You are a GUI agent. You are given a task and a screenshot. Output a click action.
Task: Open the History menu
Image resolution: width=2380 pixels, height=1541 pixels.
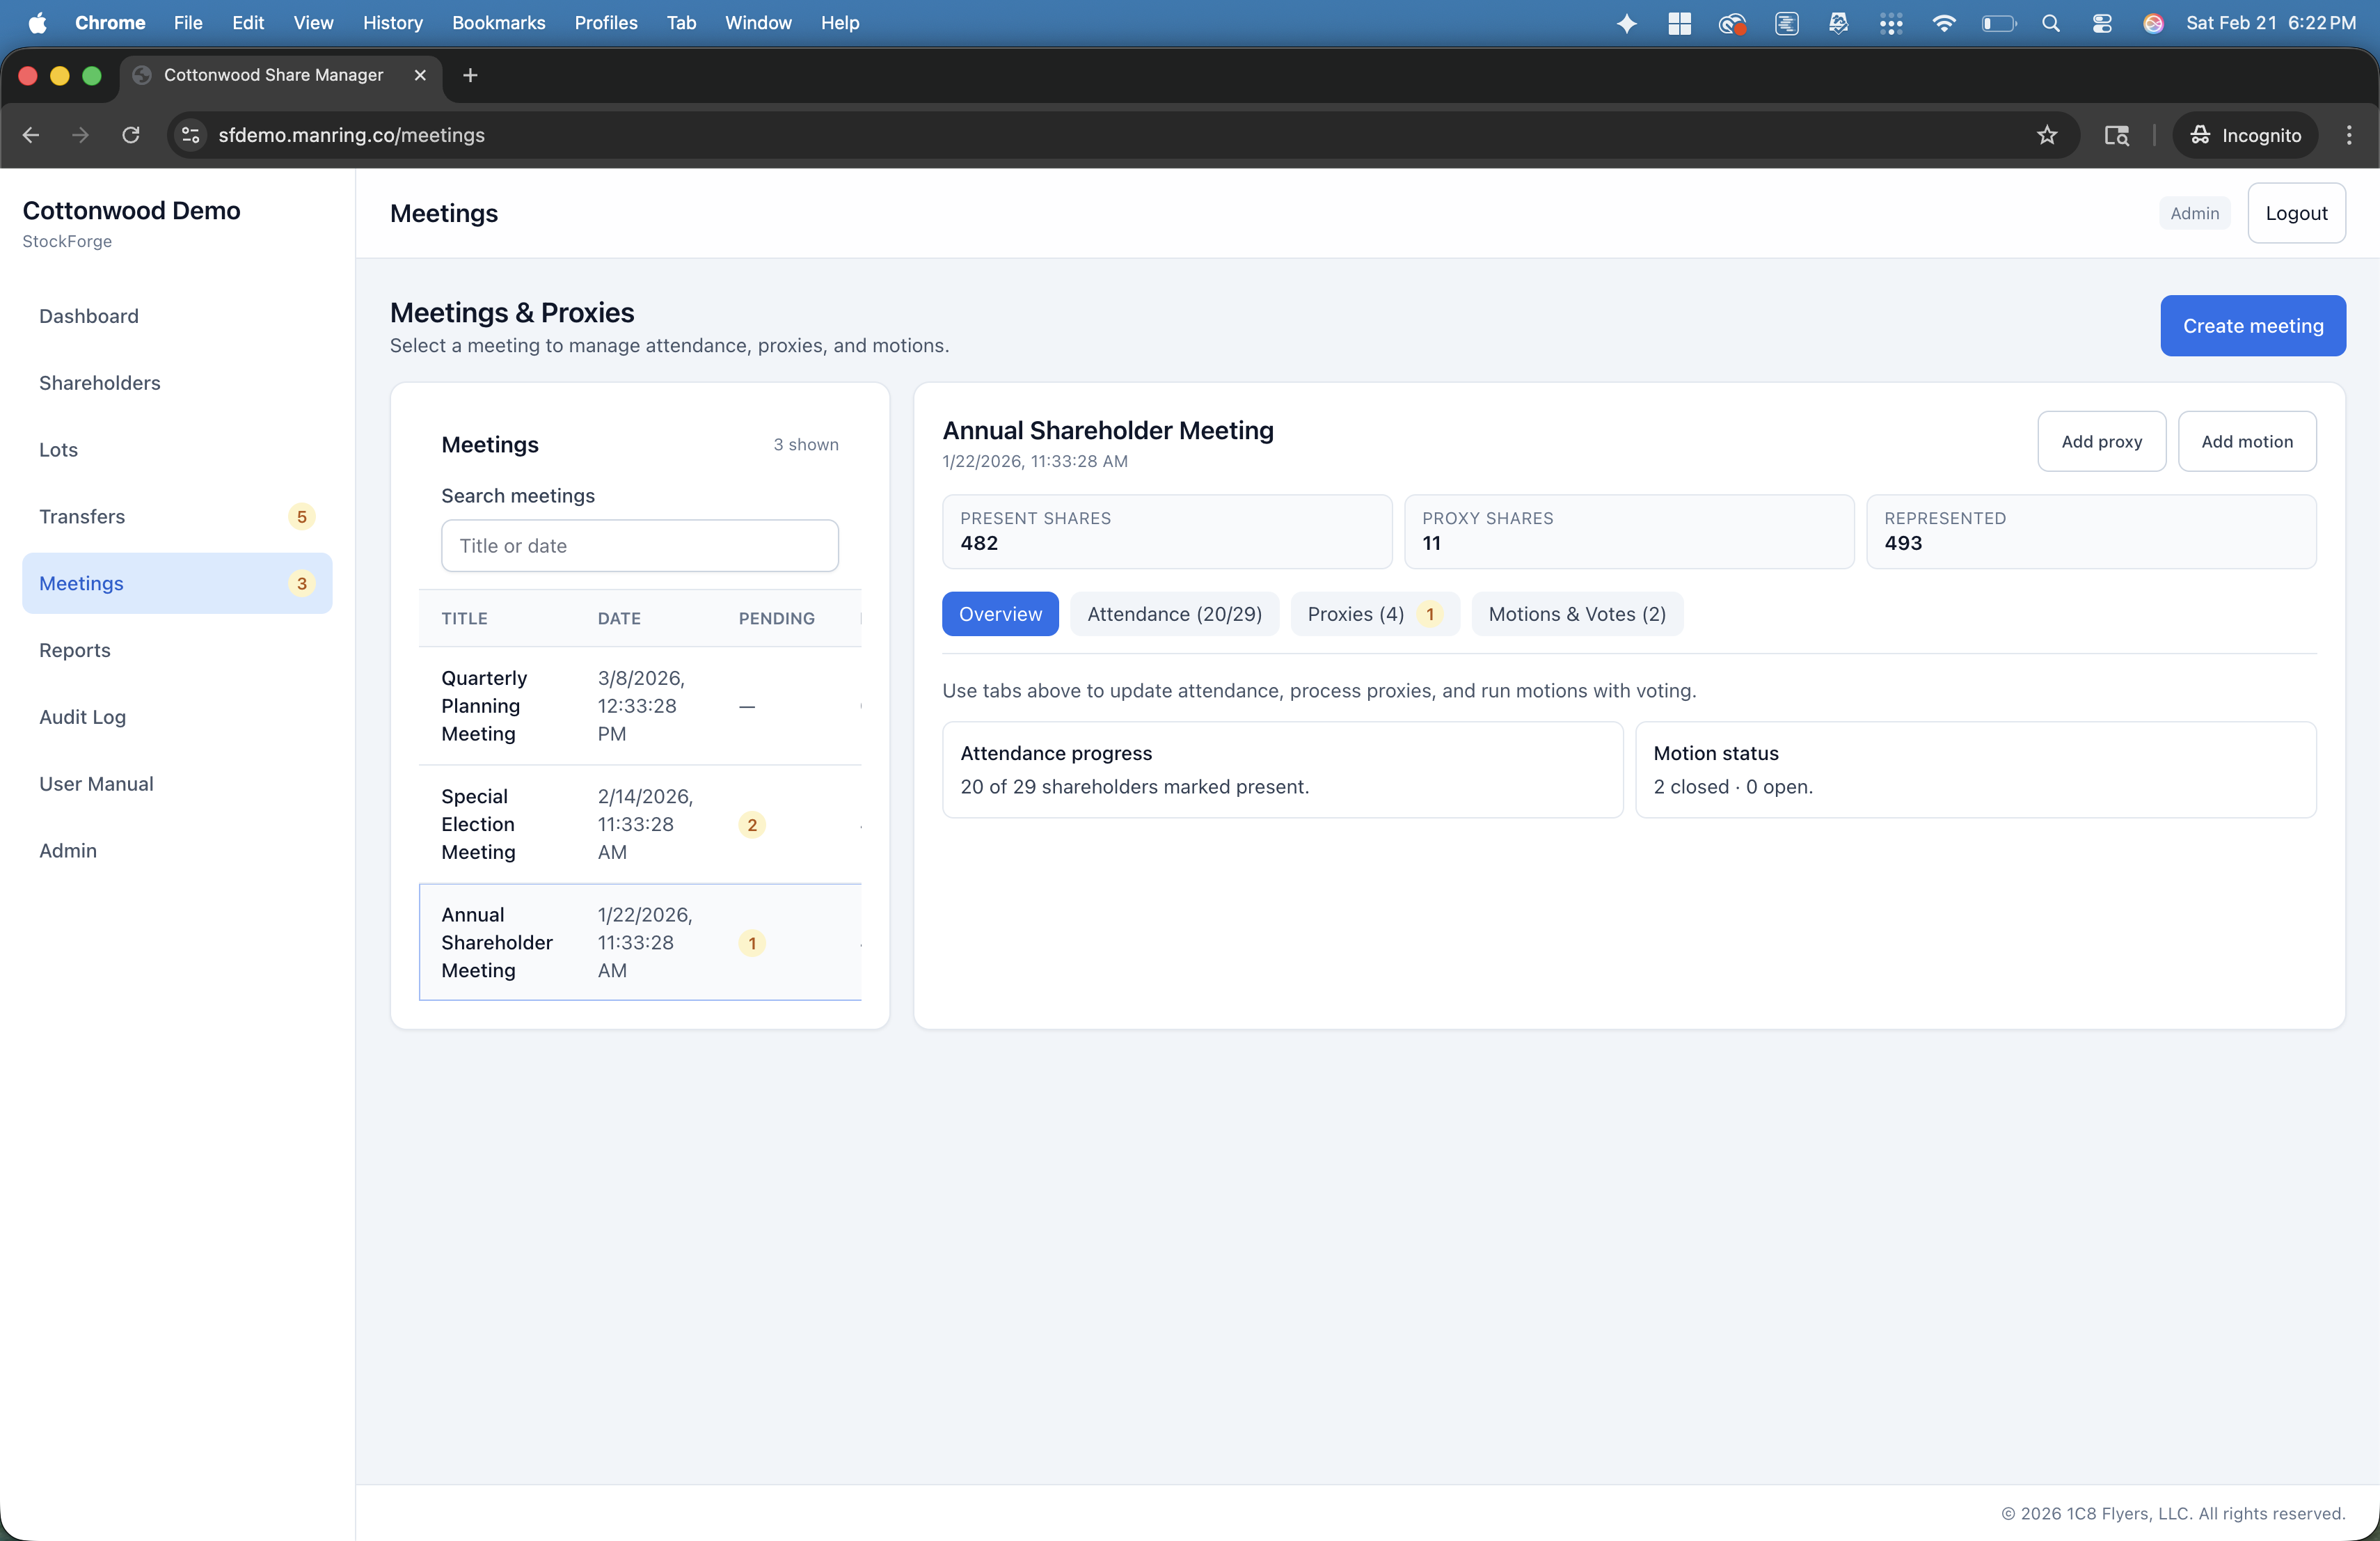392,23
